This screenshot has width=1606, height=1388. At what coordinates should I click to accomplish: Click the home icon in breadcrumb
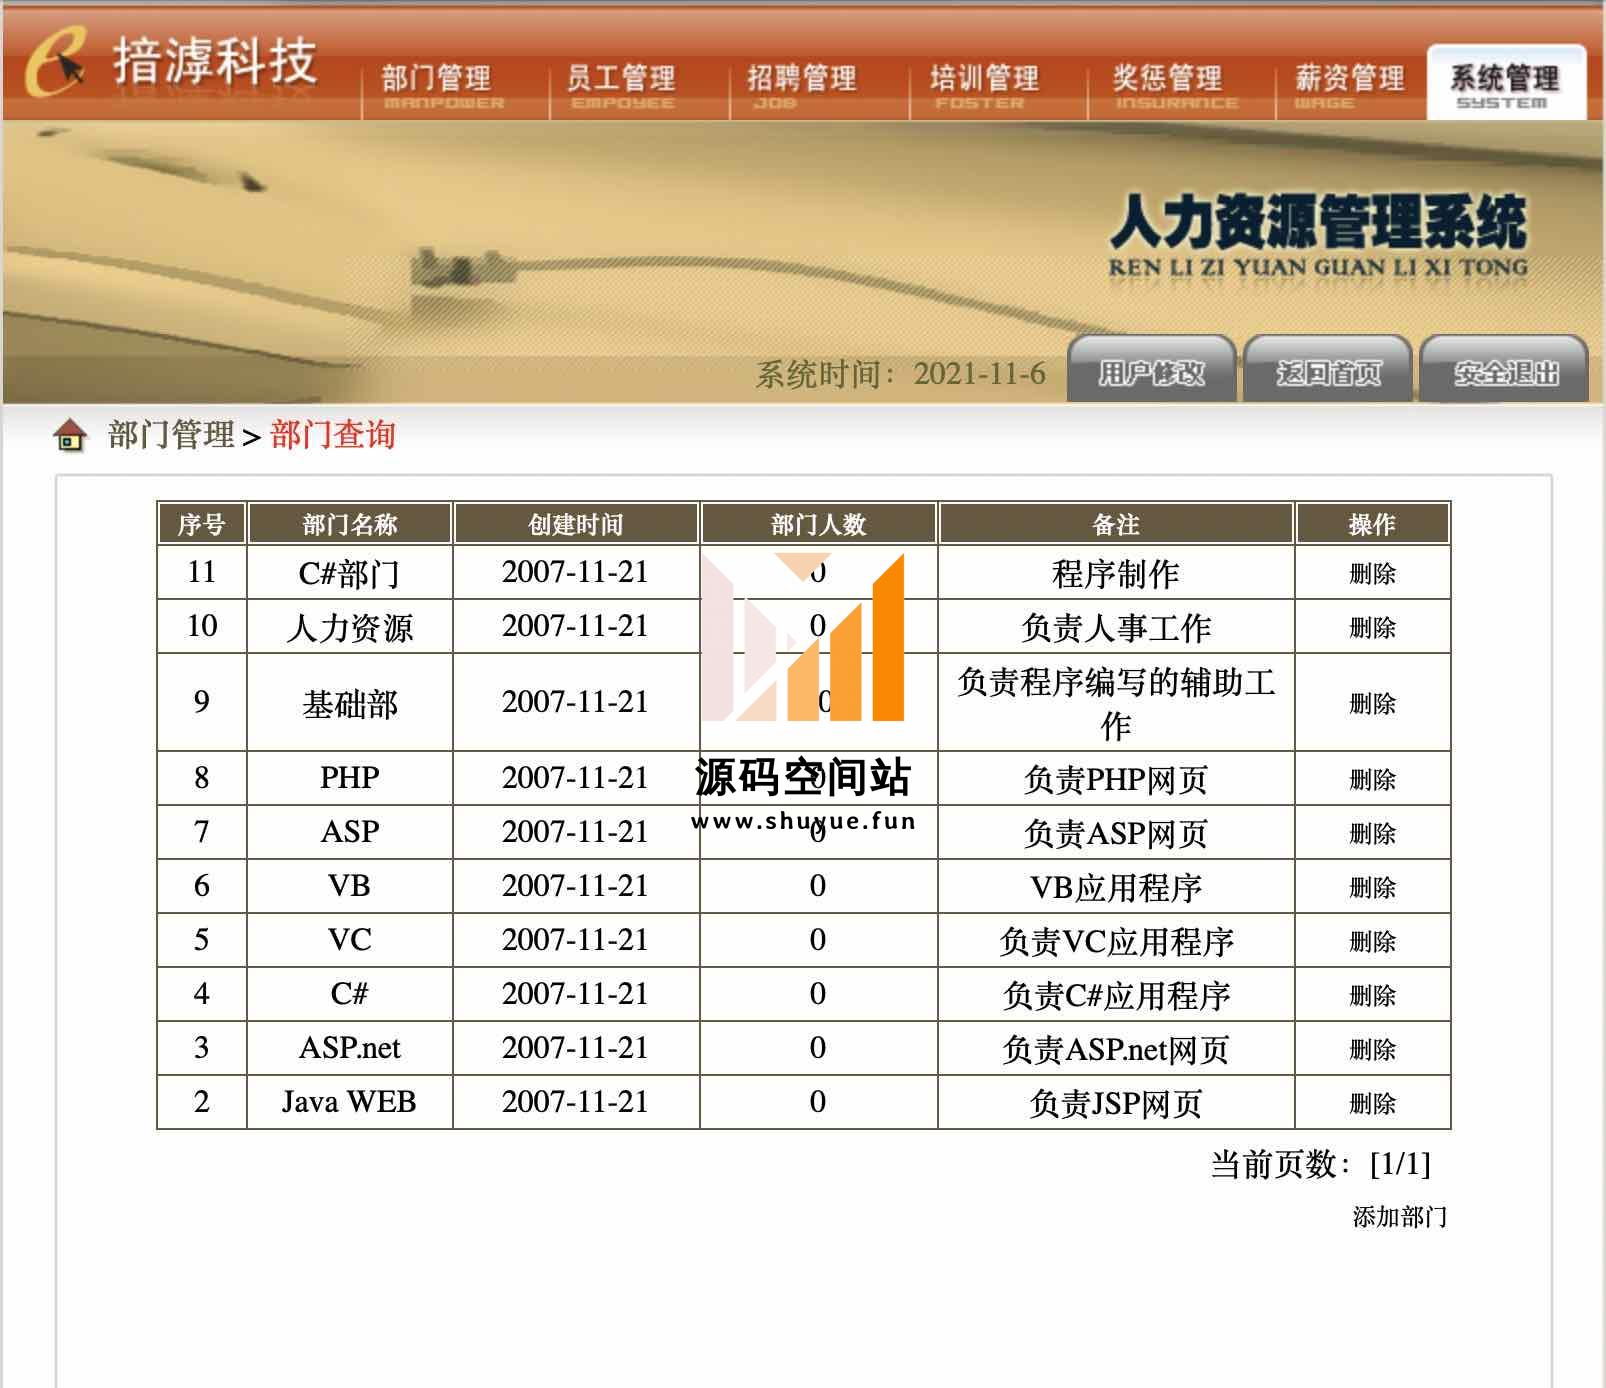[70, 436]
